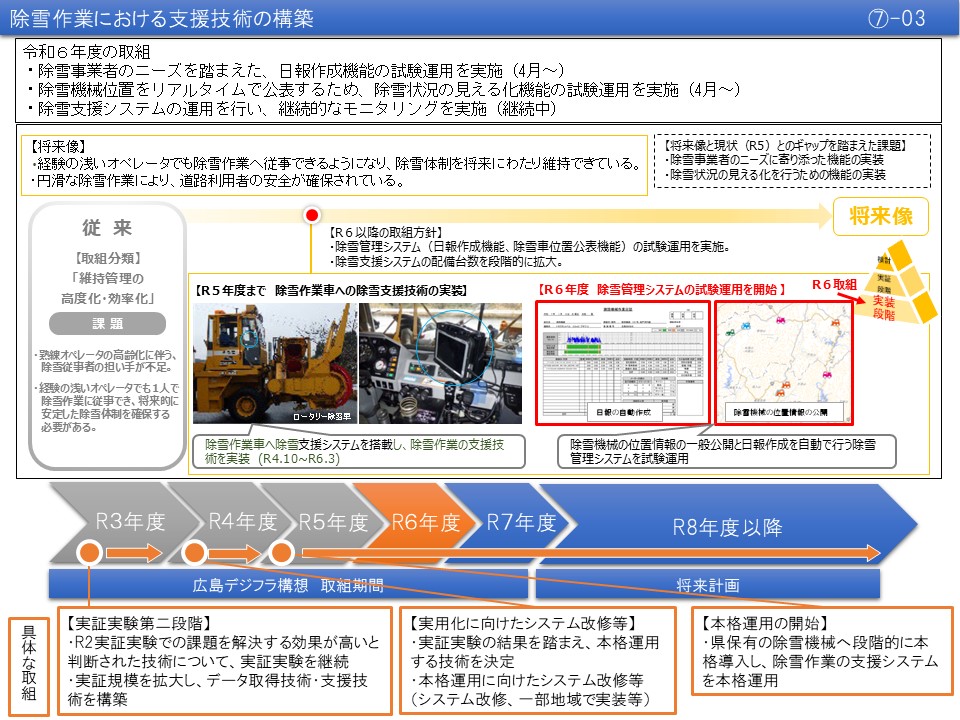
Task: Click the orange circle marker under R3年度
Action: click(x=89, y=552)
